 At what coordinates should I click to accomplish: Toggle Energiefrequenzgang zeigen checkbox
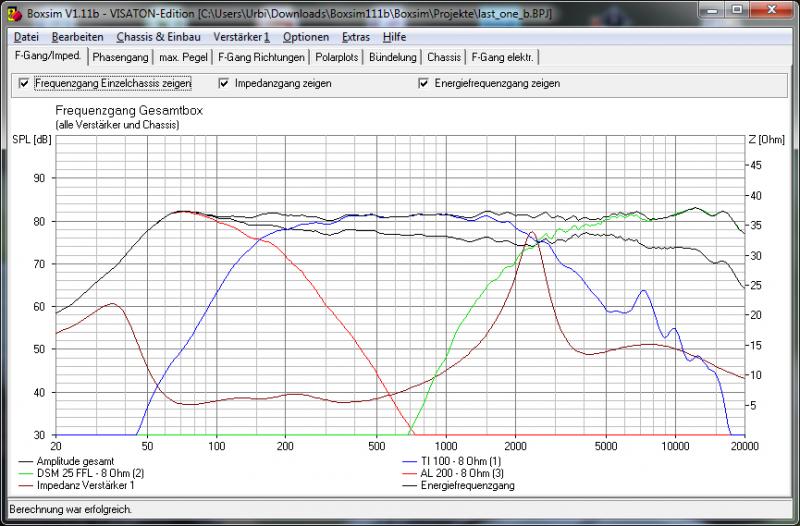click(423, 83)
